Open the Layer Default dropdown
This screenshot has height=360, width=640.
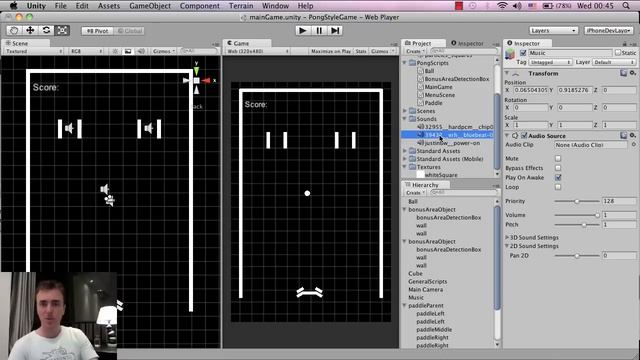click(614, 62)
